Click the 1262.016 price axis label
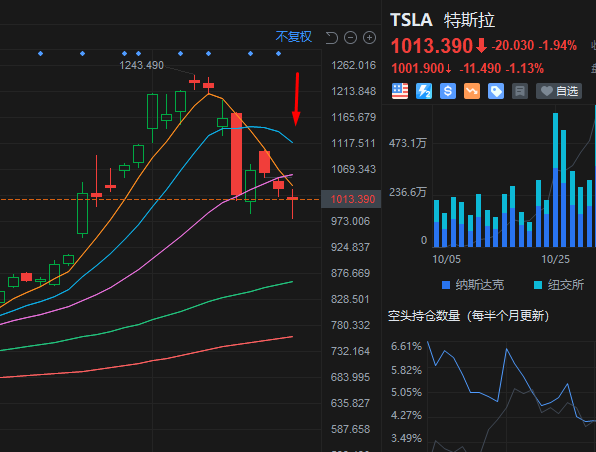This screenshot has height=452, width=596. point(353,65)
